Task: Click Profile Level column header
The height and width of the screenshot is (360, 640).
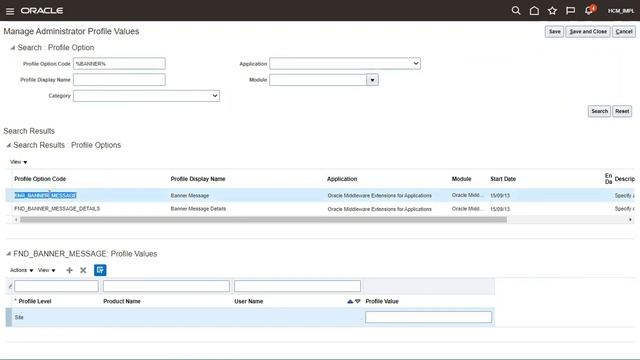Action: [35, 301]
